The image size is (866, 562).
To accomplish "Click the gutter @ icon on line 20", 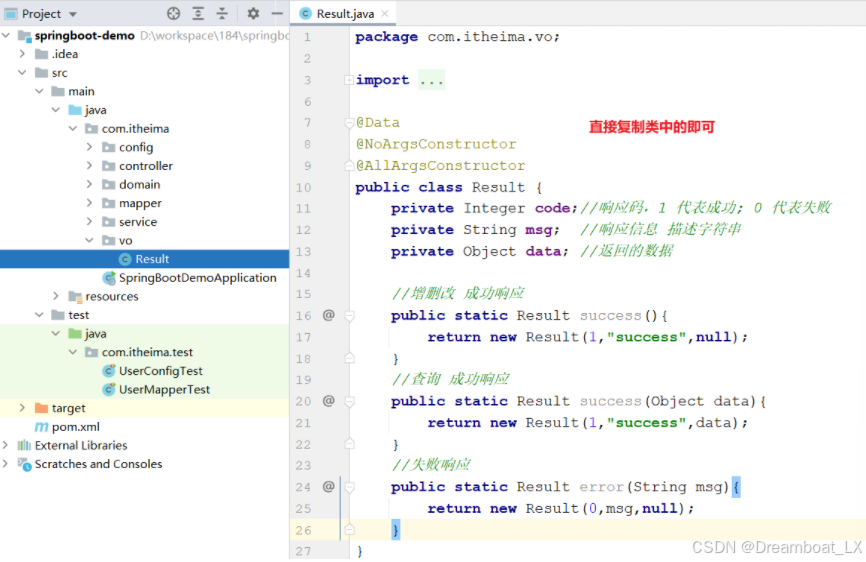I will tap(329, 401).
